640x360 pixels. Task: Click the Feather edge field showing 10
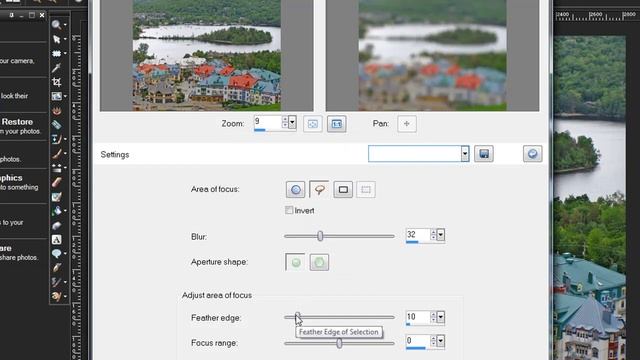click(x=418, y=317)
